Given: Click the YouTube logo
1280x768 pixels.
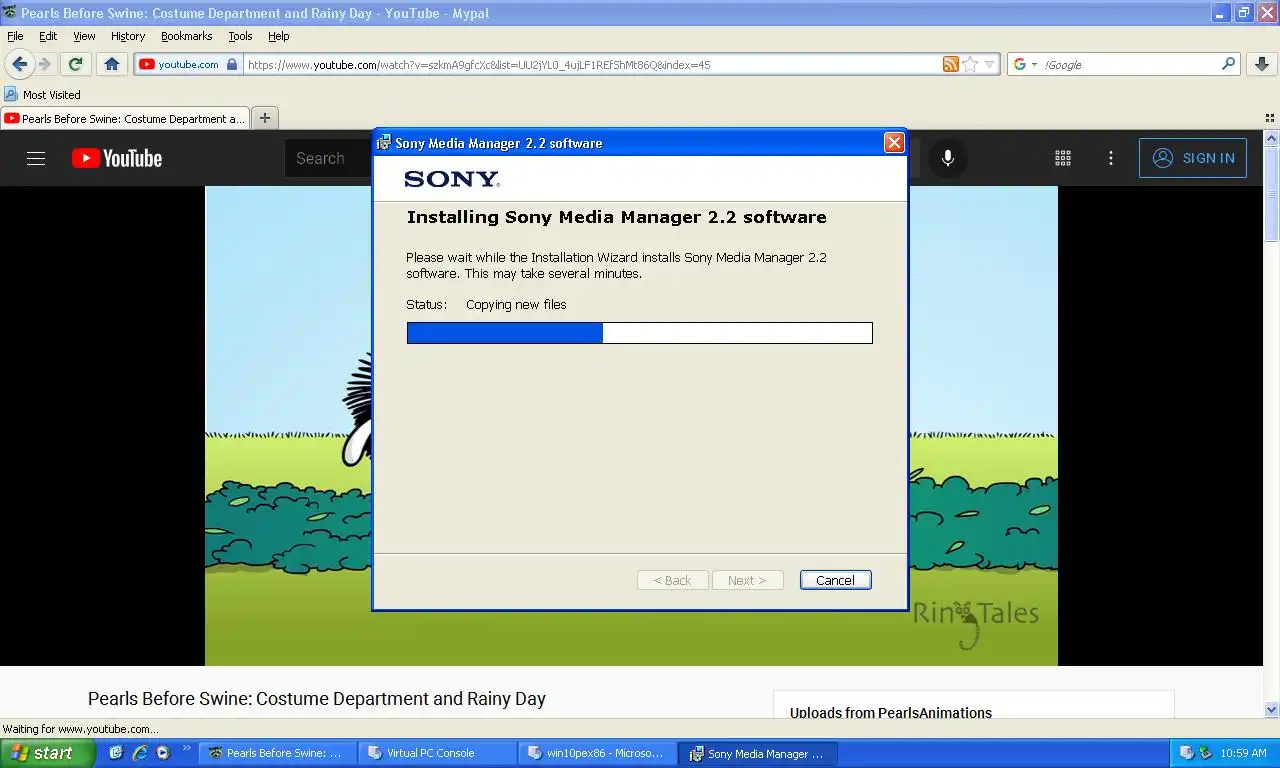Looking at the screenshot, I should point(117,158).
